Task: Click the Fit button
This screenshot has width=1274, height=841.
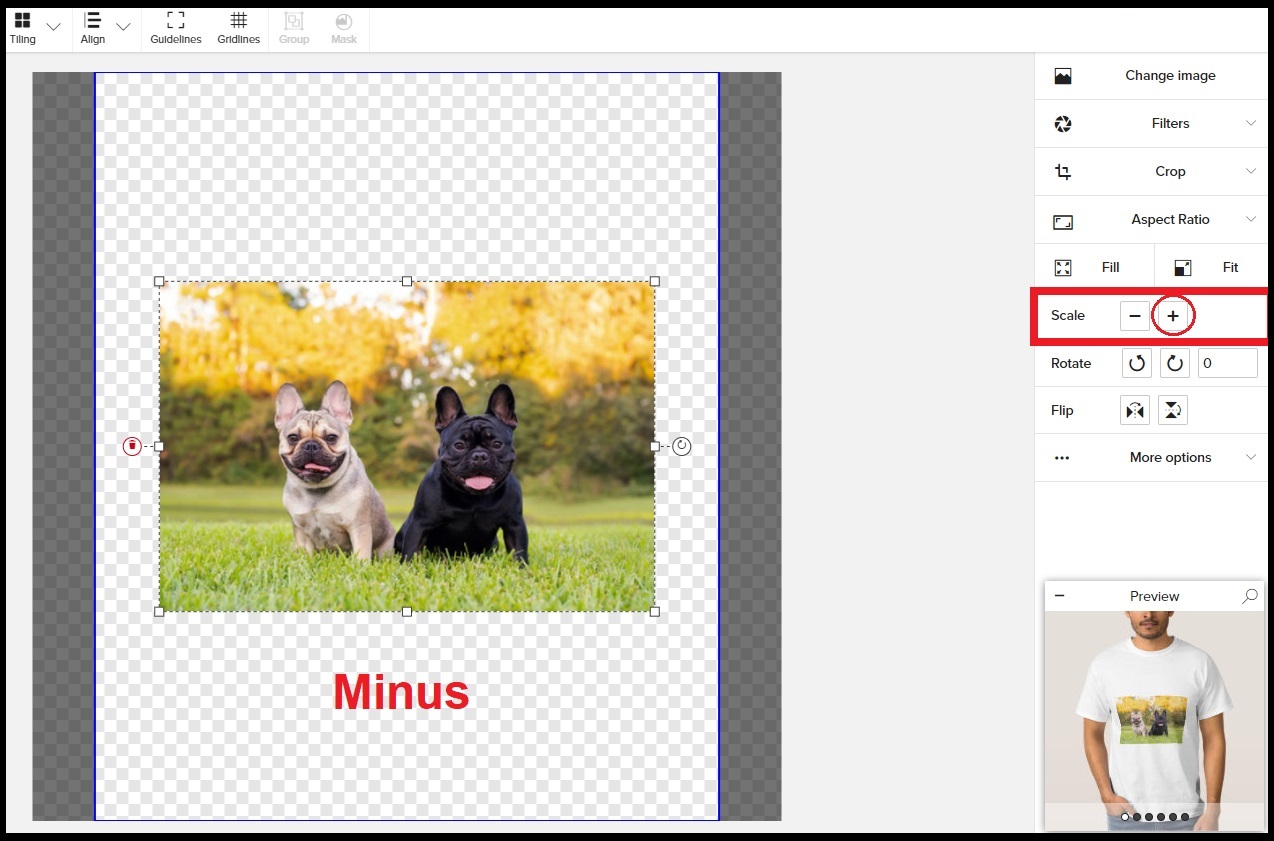Action: (1211, 268)
